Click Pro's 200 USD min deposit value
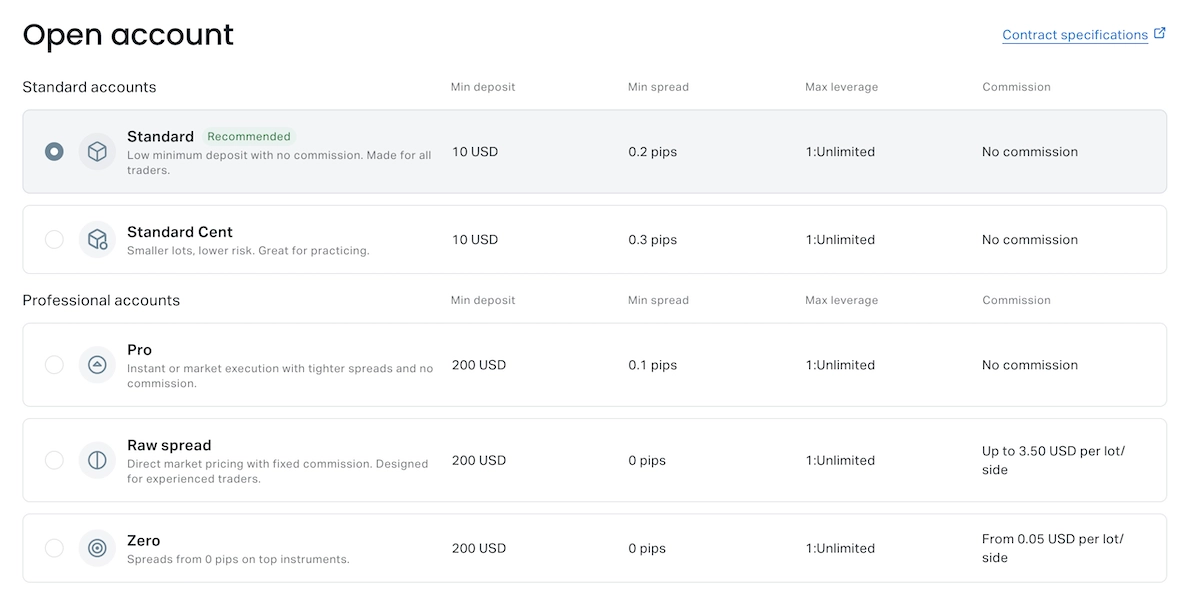 tap(479, 365)
